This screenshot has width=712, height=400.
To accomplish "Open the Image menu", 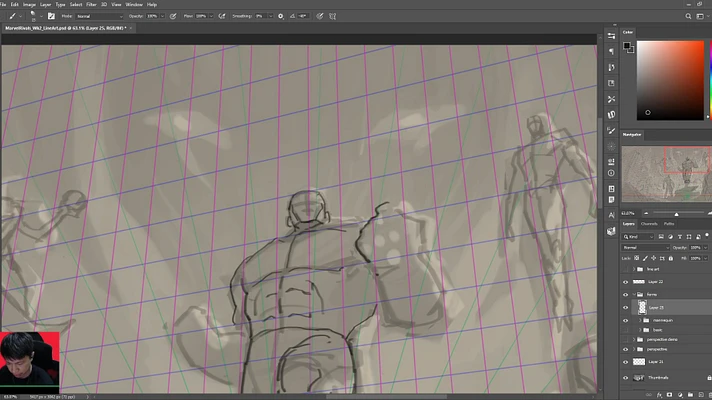I will 29,5.
